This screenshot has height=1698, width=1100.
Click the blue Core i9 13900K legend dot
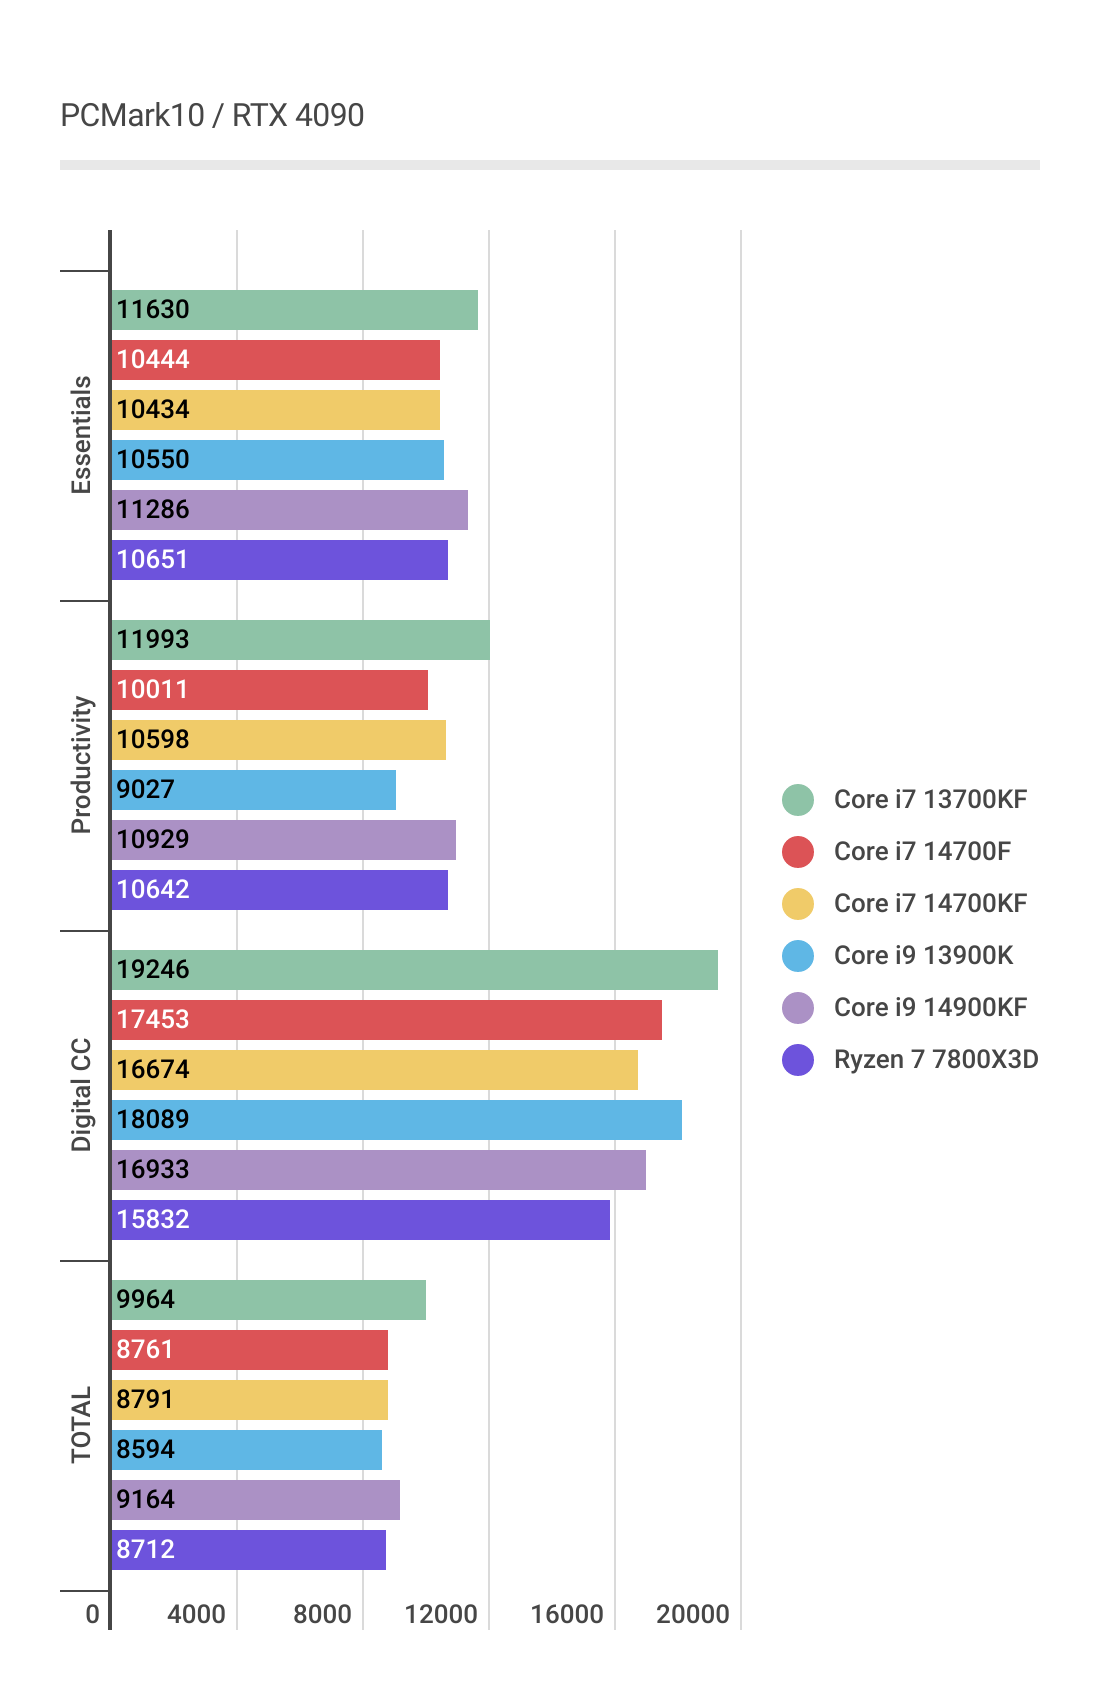click(798, 956)
